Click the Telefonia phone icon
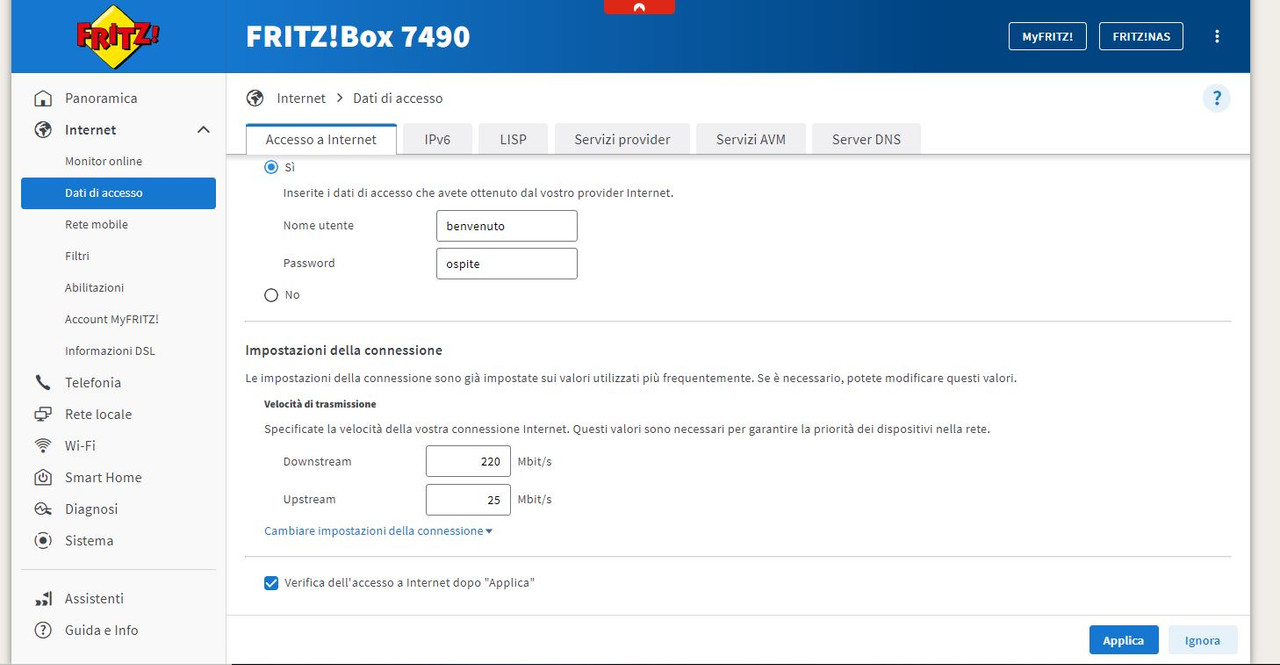1280x665 pixels. click(43, 382)
